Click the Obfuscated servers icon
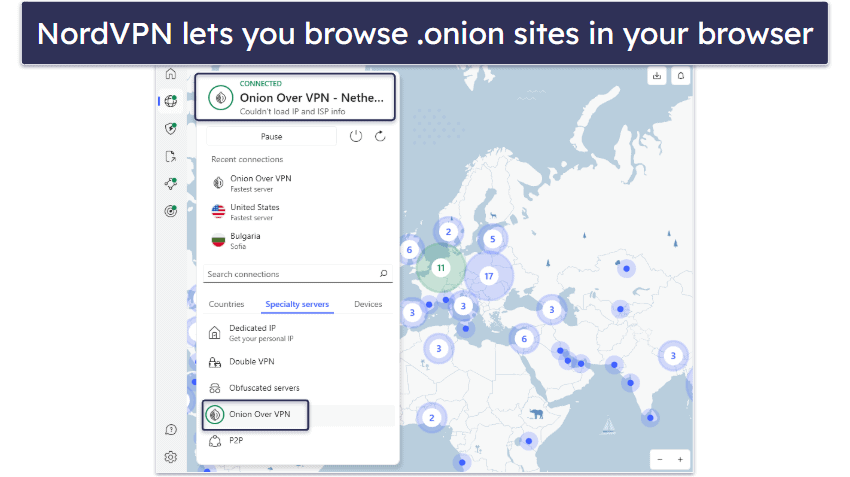The height and width of the screenshot is (477, 850). point(215,388)
